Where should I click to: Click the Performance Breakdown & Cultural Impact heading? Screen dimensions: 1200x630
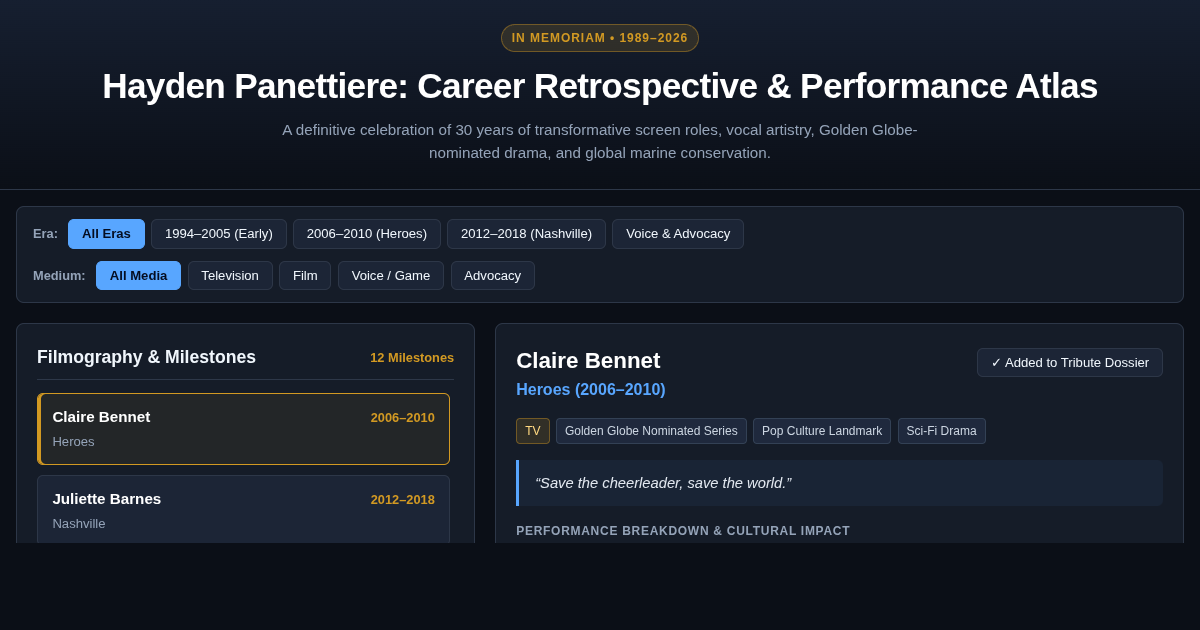pyautogui.click(x=683, y=531)
